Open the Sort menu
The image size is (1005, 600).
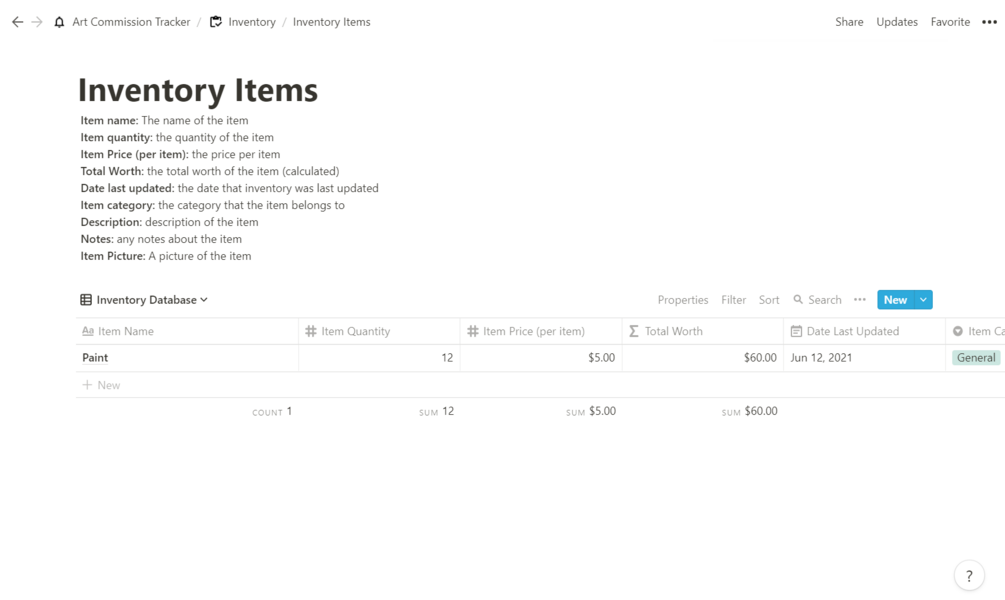pos(769,300)
